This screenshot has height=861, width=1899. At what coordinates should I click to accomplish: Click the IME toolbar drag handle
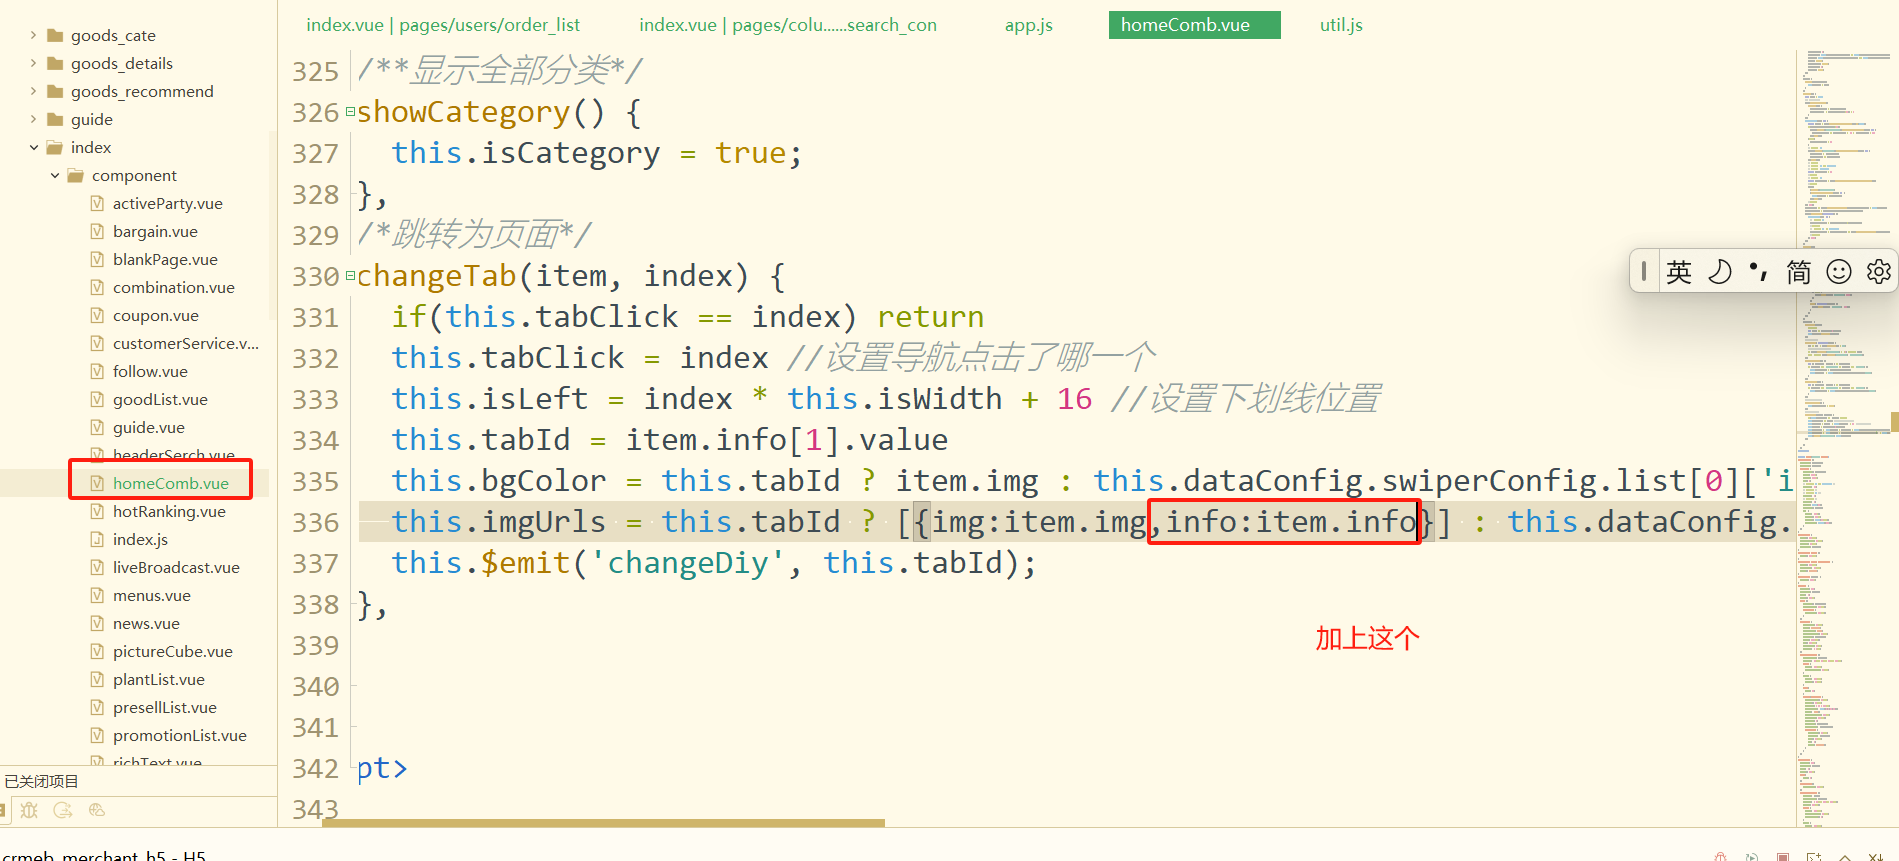(x=1644, y=271)
